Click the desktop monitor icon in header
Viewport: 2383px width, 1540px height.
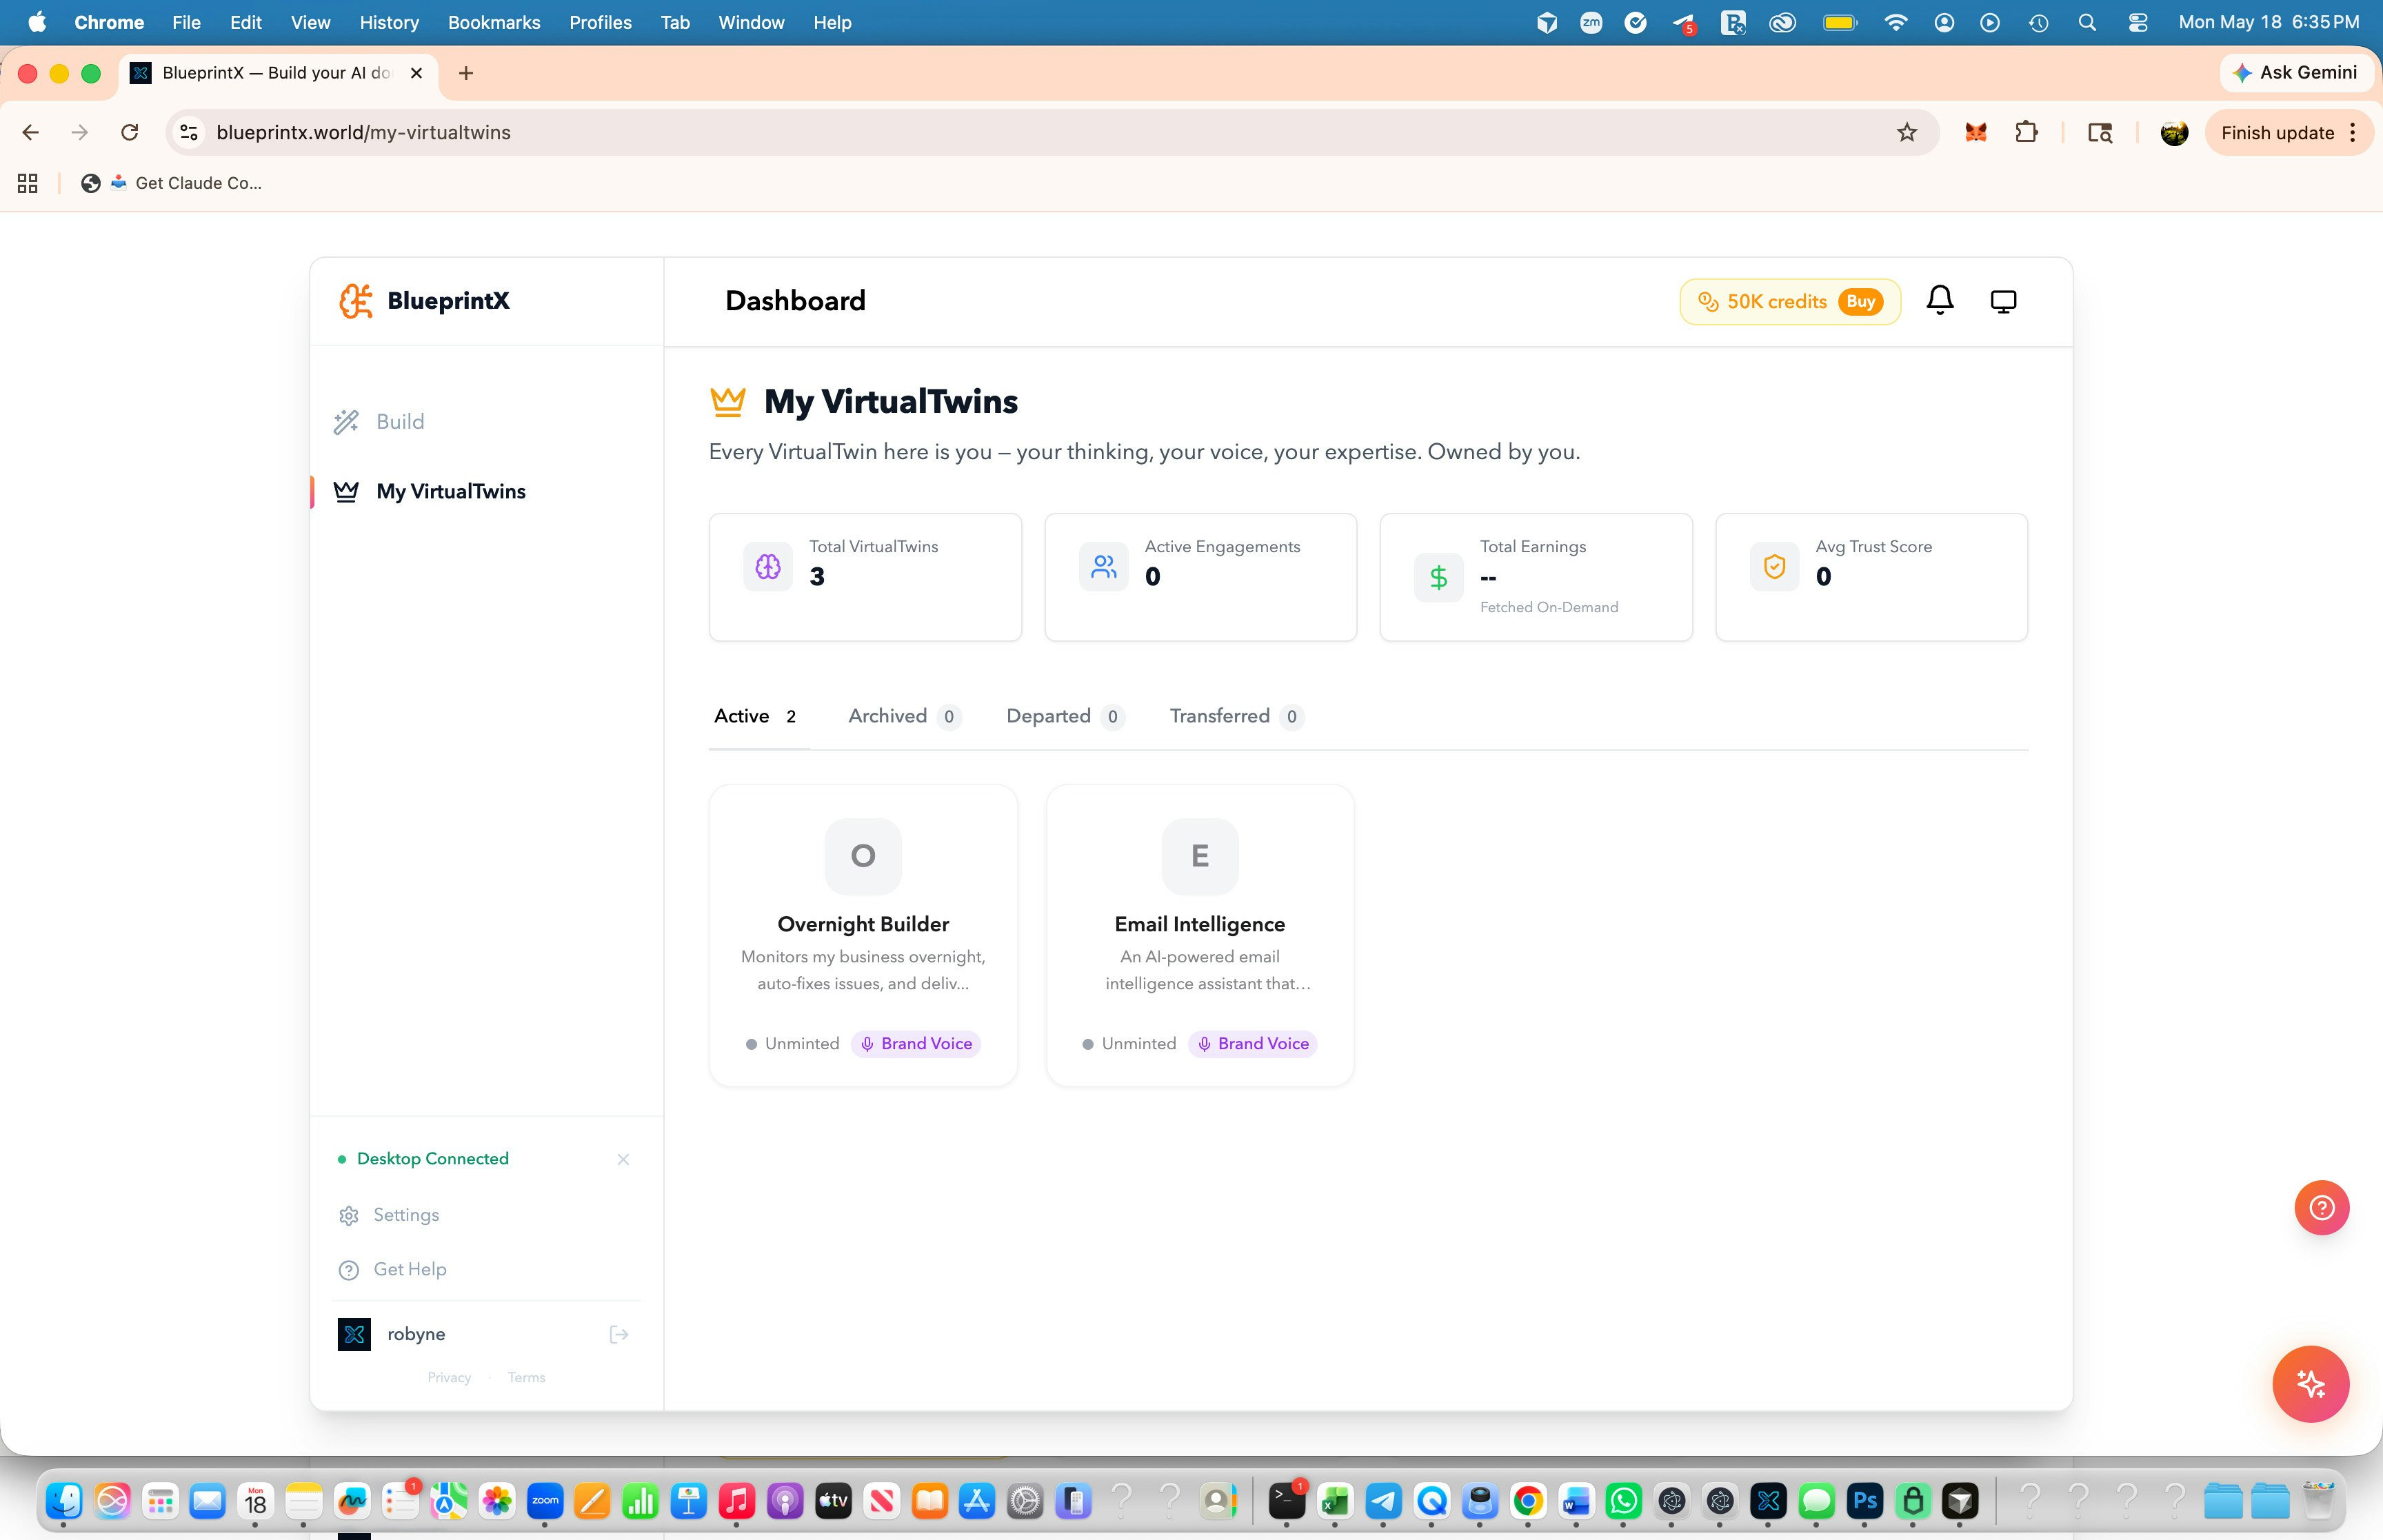pyautogui.click(x=2003, y=301)
